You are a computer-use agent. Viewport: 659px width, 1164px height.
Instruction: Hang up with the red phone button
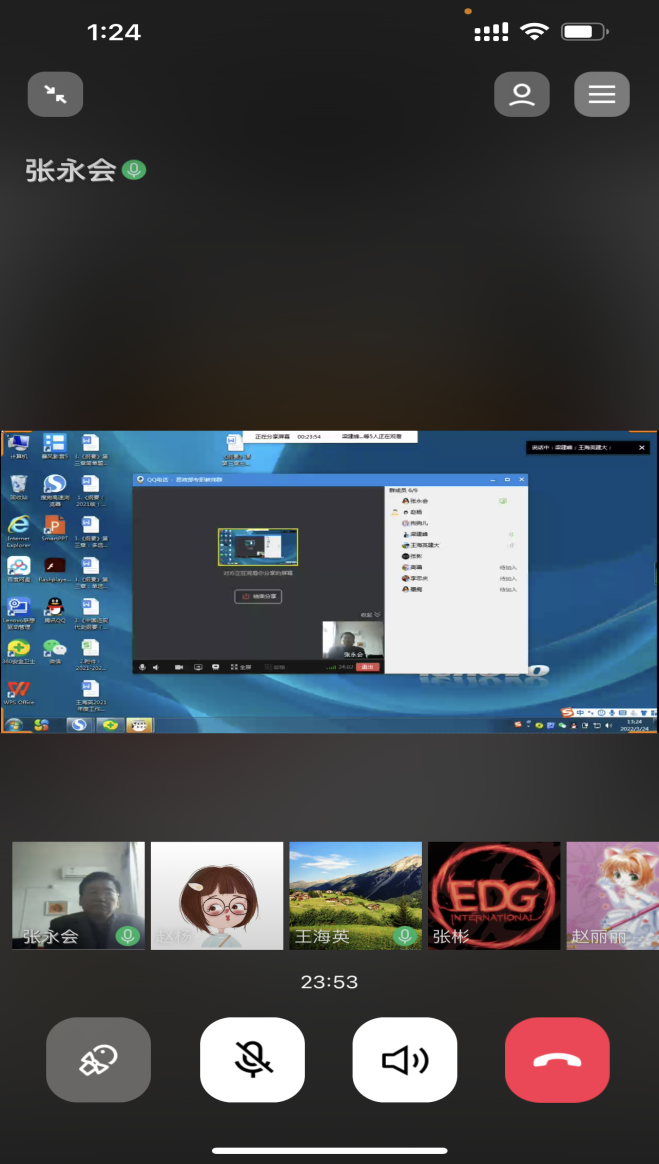[557, 1060]
